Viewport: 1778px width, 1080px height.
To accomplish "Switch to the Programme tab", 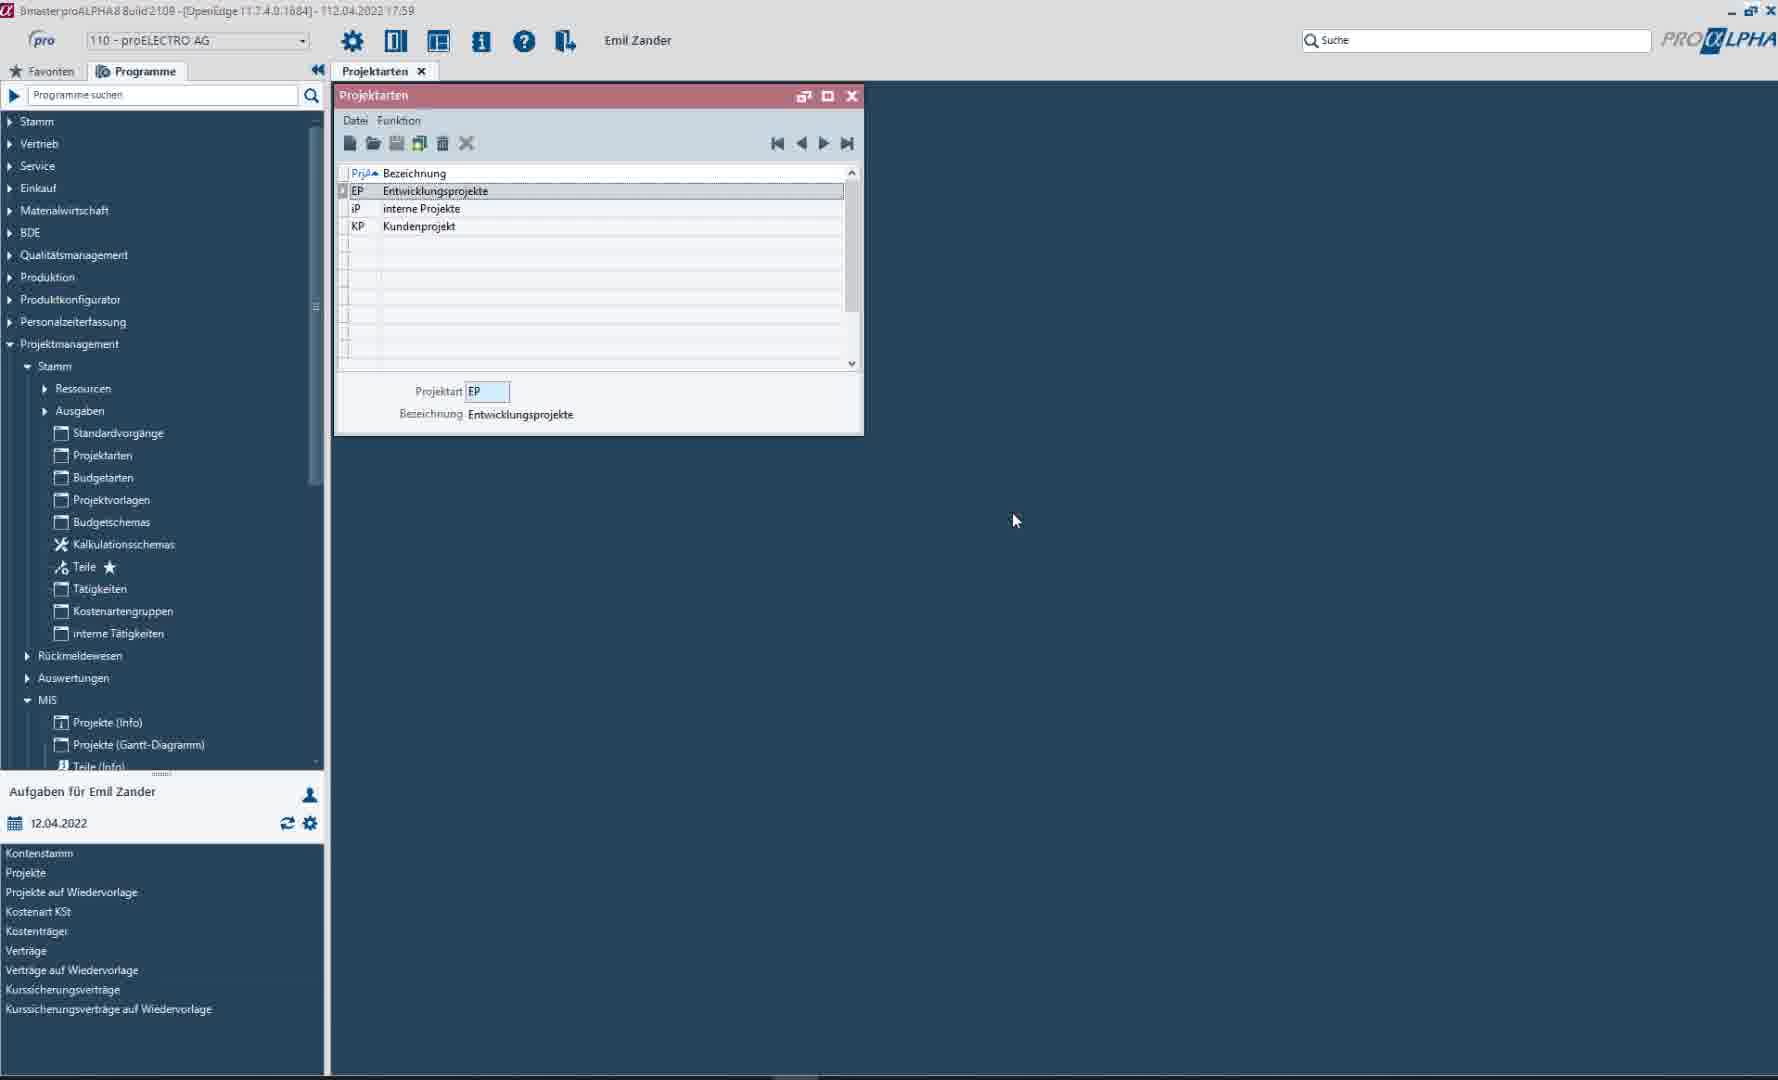I will pos(136,71).
